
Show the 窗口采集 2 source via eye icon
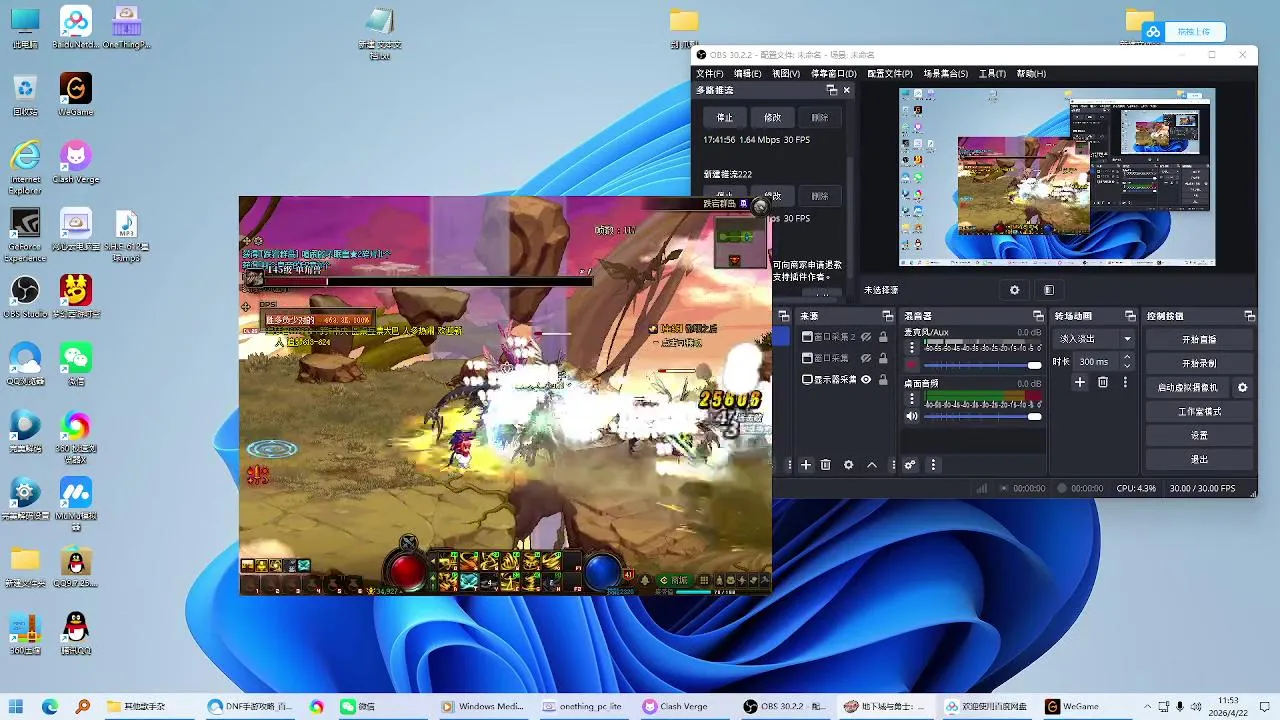tap(866, 337)
